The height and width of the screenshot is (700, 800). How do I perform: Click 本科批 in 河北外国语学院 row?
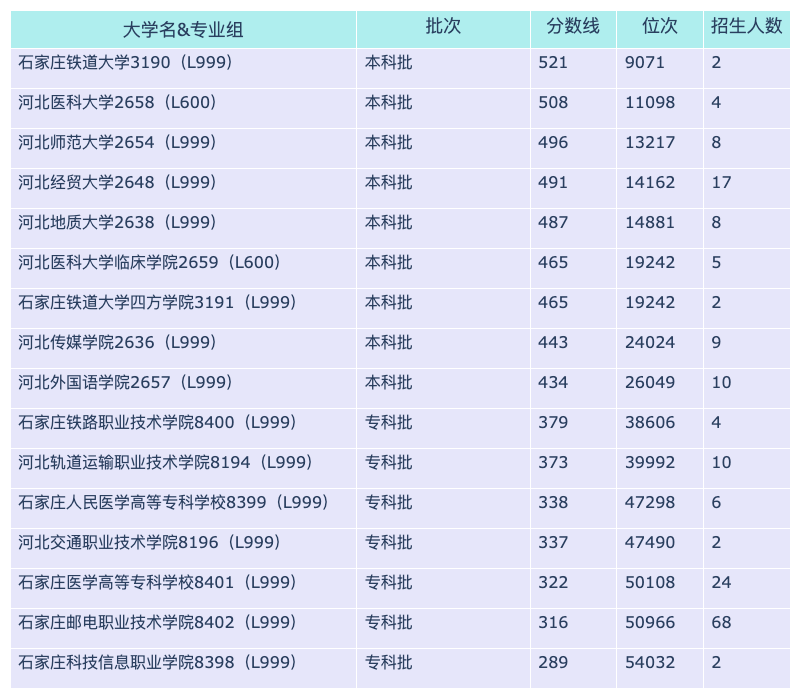[x=388, y=382]
